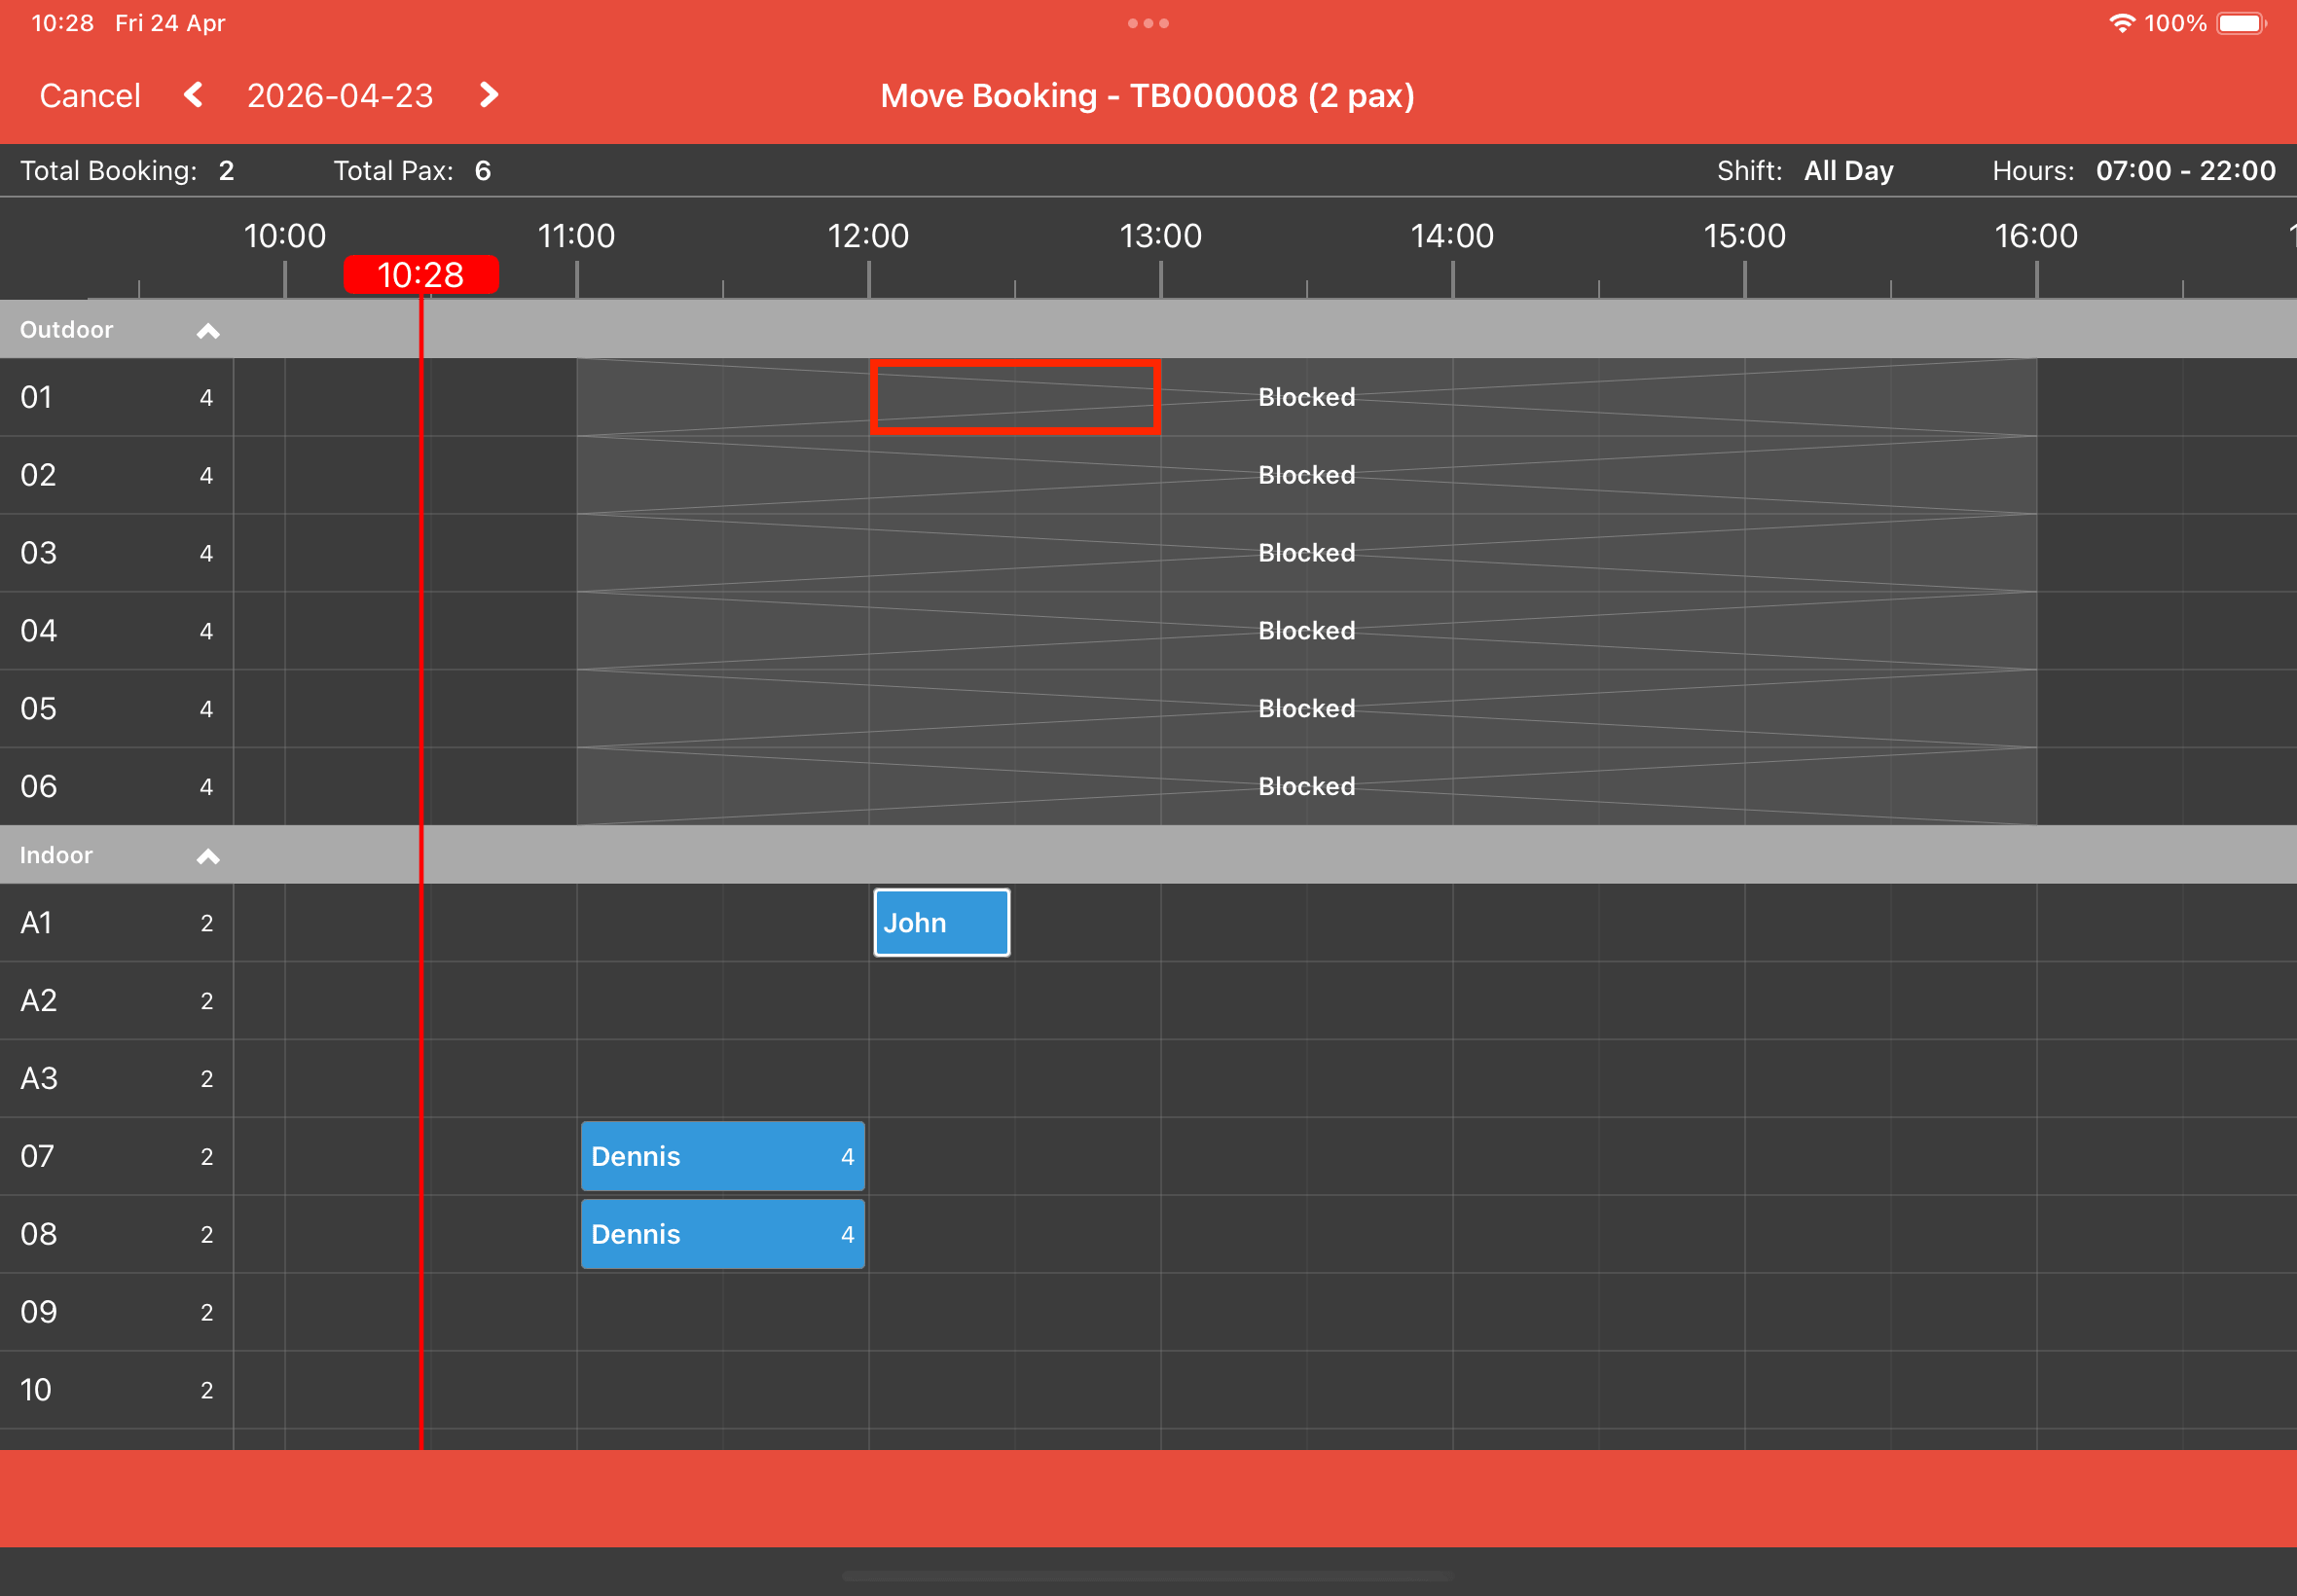2297x1596 pixels.
Task: Tap the 11:00 hour label on timeline
Action: tap(577, 236)
